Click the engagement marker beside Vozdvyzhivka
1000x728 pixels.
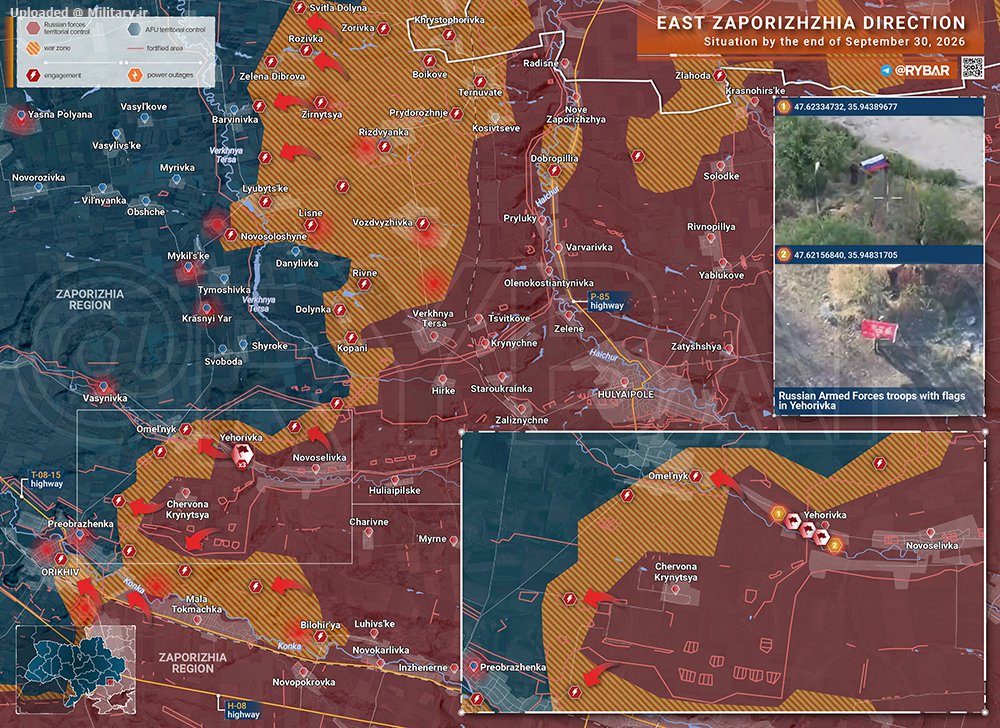pyautogui.click(x=422, y=224)
